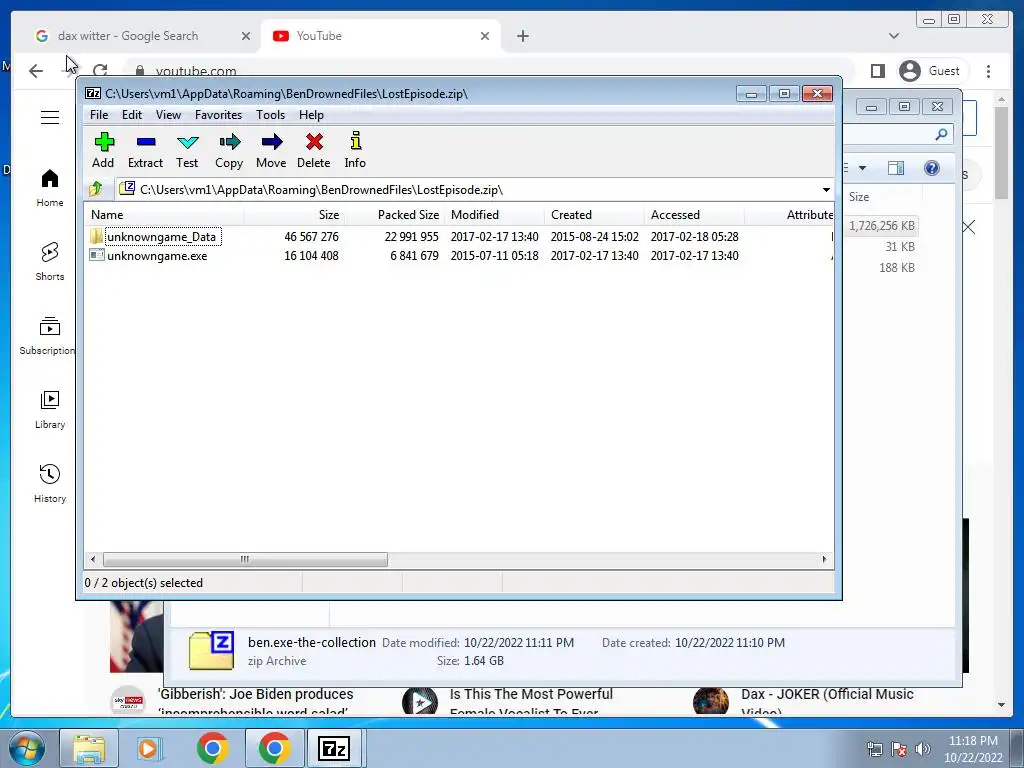The height and width of the screenshot is (768, 1024).
Task: Open a new Chrome tab
Action: 522,37
